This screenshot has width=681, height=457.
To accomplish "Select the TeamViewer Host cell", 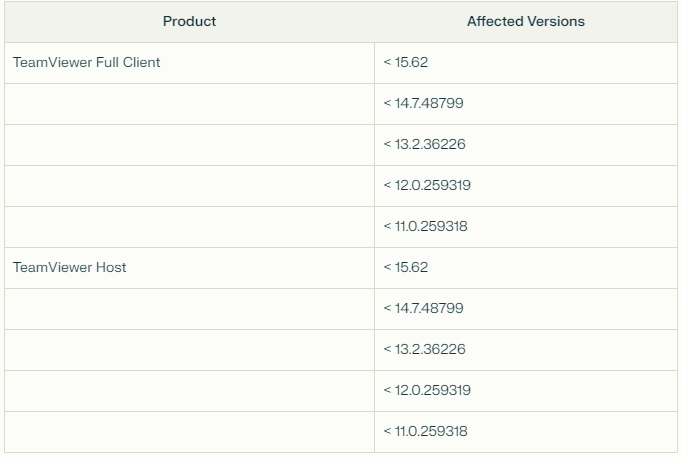I will tap(189, 268).
